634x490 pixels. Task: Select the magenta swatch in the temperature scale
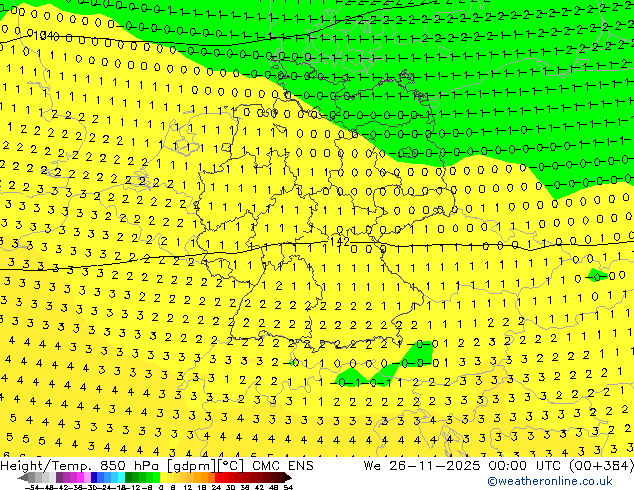click(x=80, y=477)
